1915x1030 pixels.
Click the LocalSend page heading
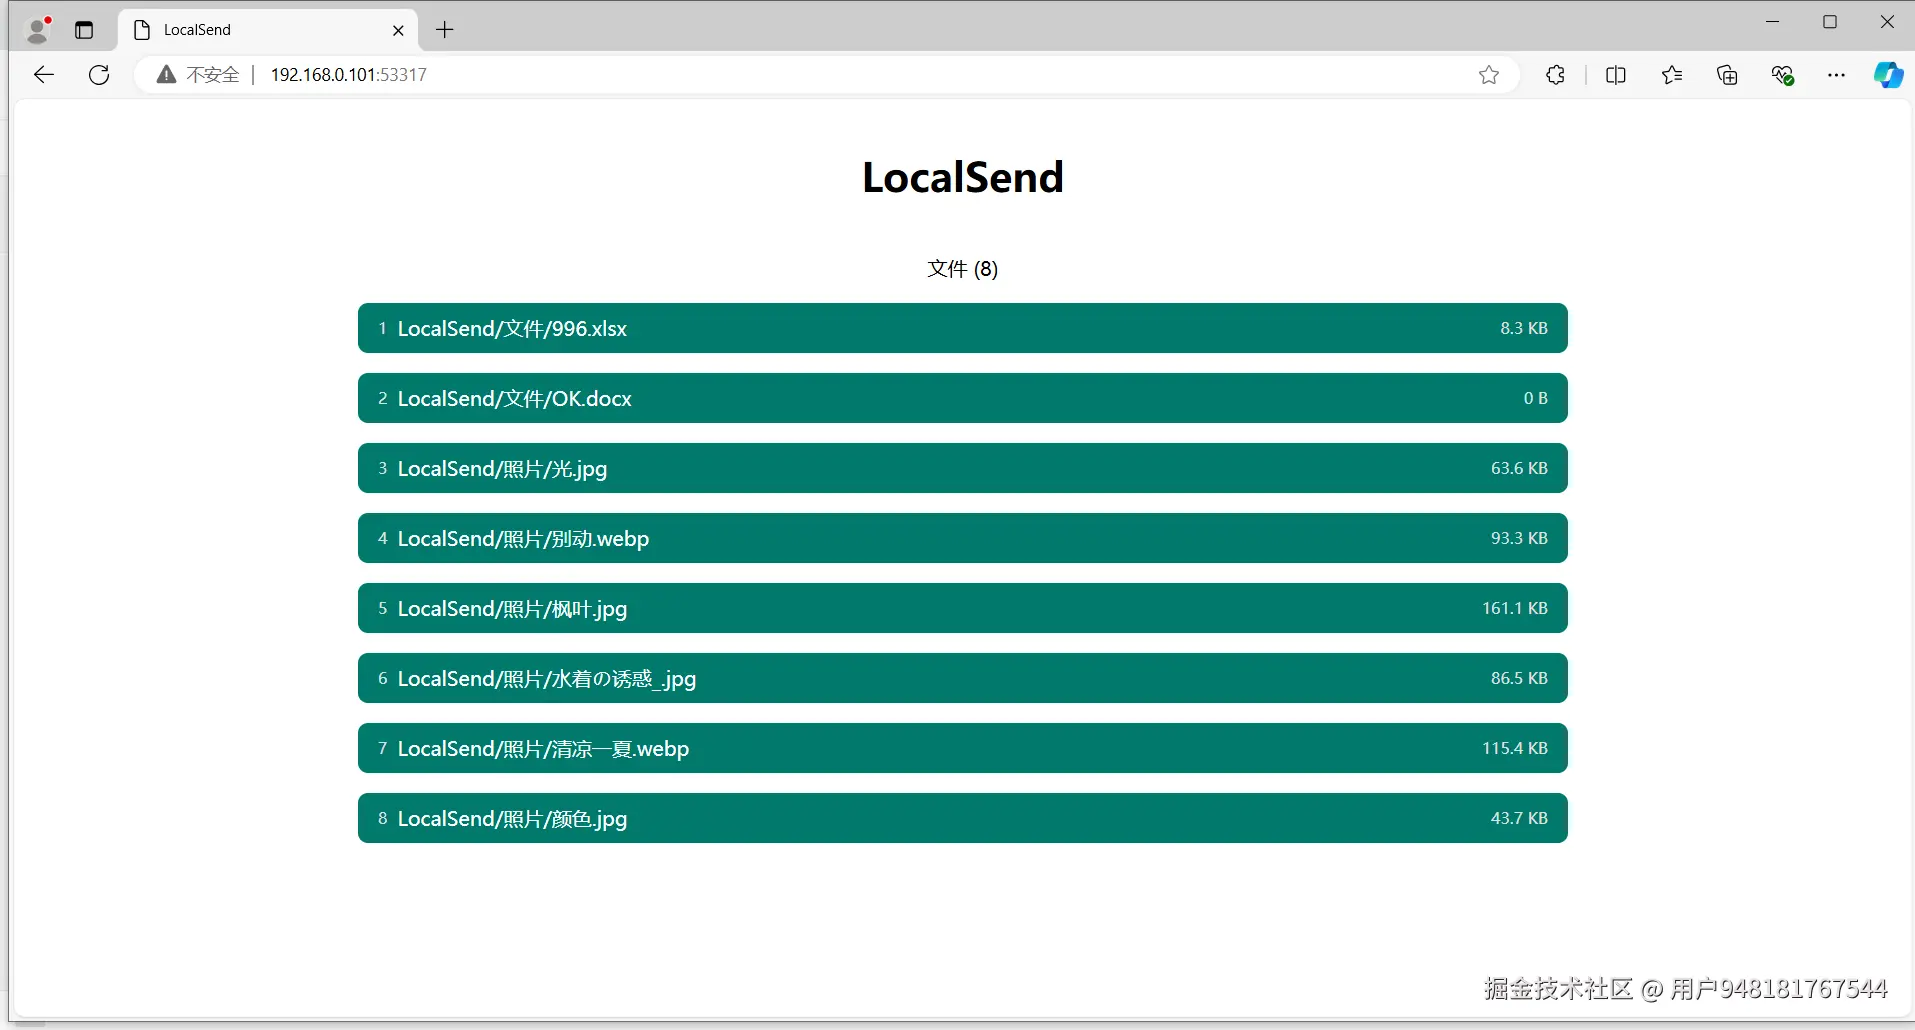(963, 177)
